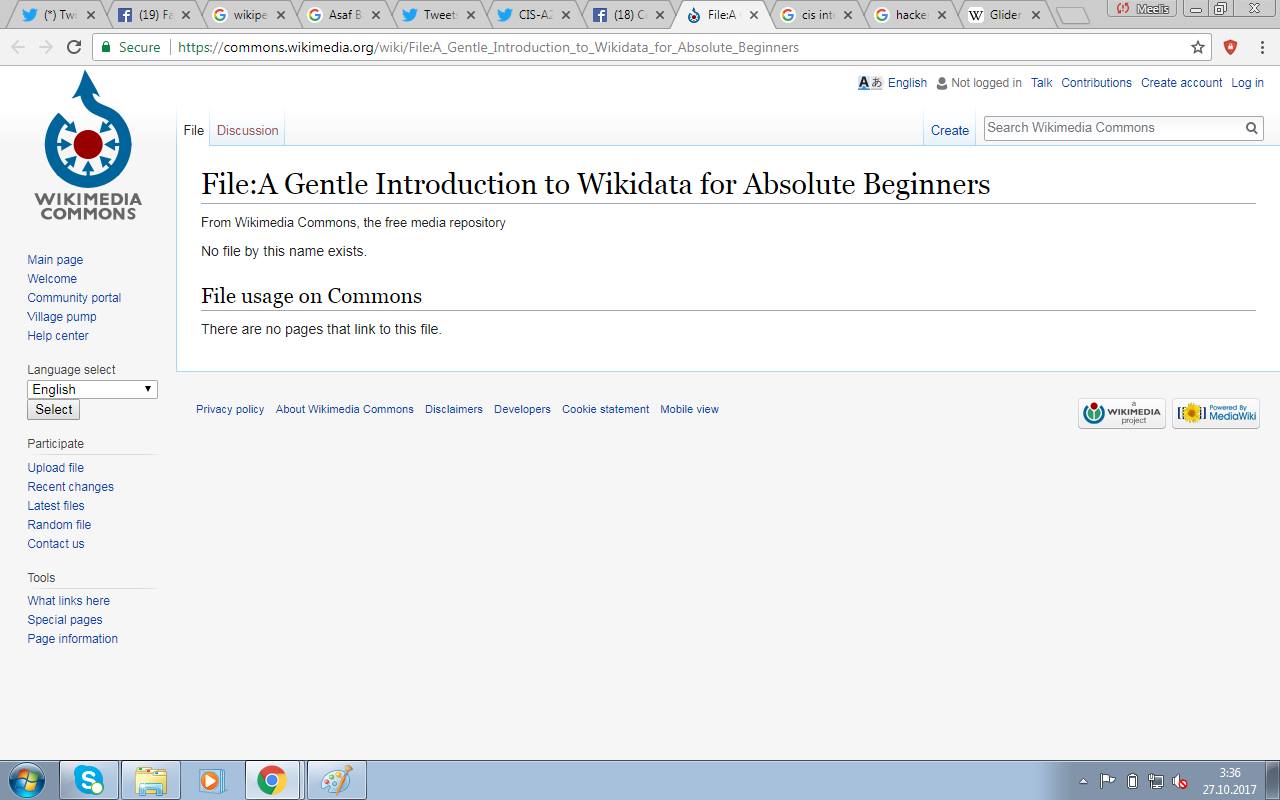Click the green Secure padlock icon
Image resolution: width=1280 pixels, height=800 pixels.
pyautogui.click(x=106, y=47)
